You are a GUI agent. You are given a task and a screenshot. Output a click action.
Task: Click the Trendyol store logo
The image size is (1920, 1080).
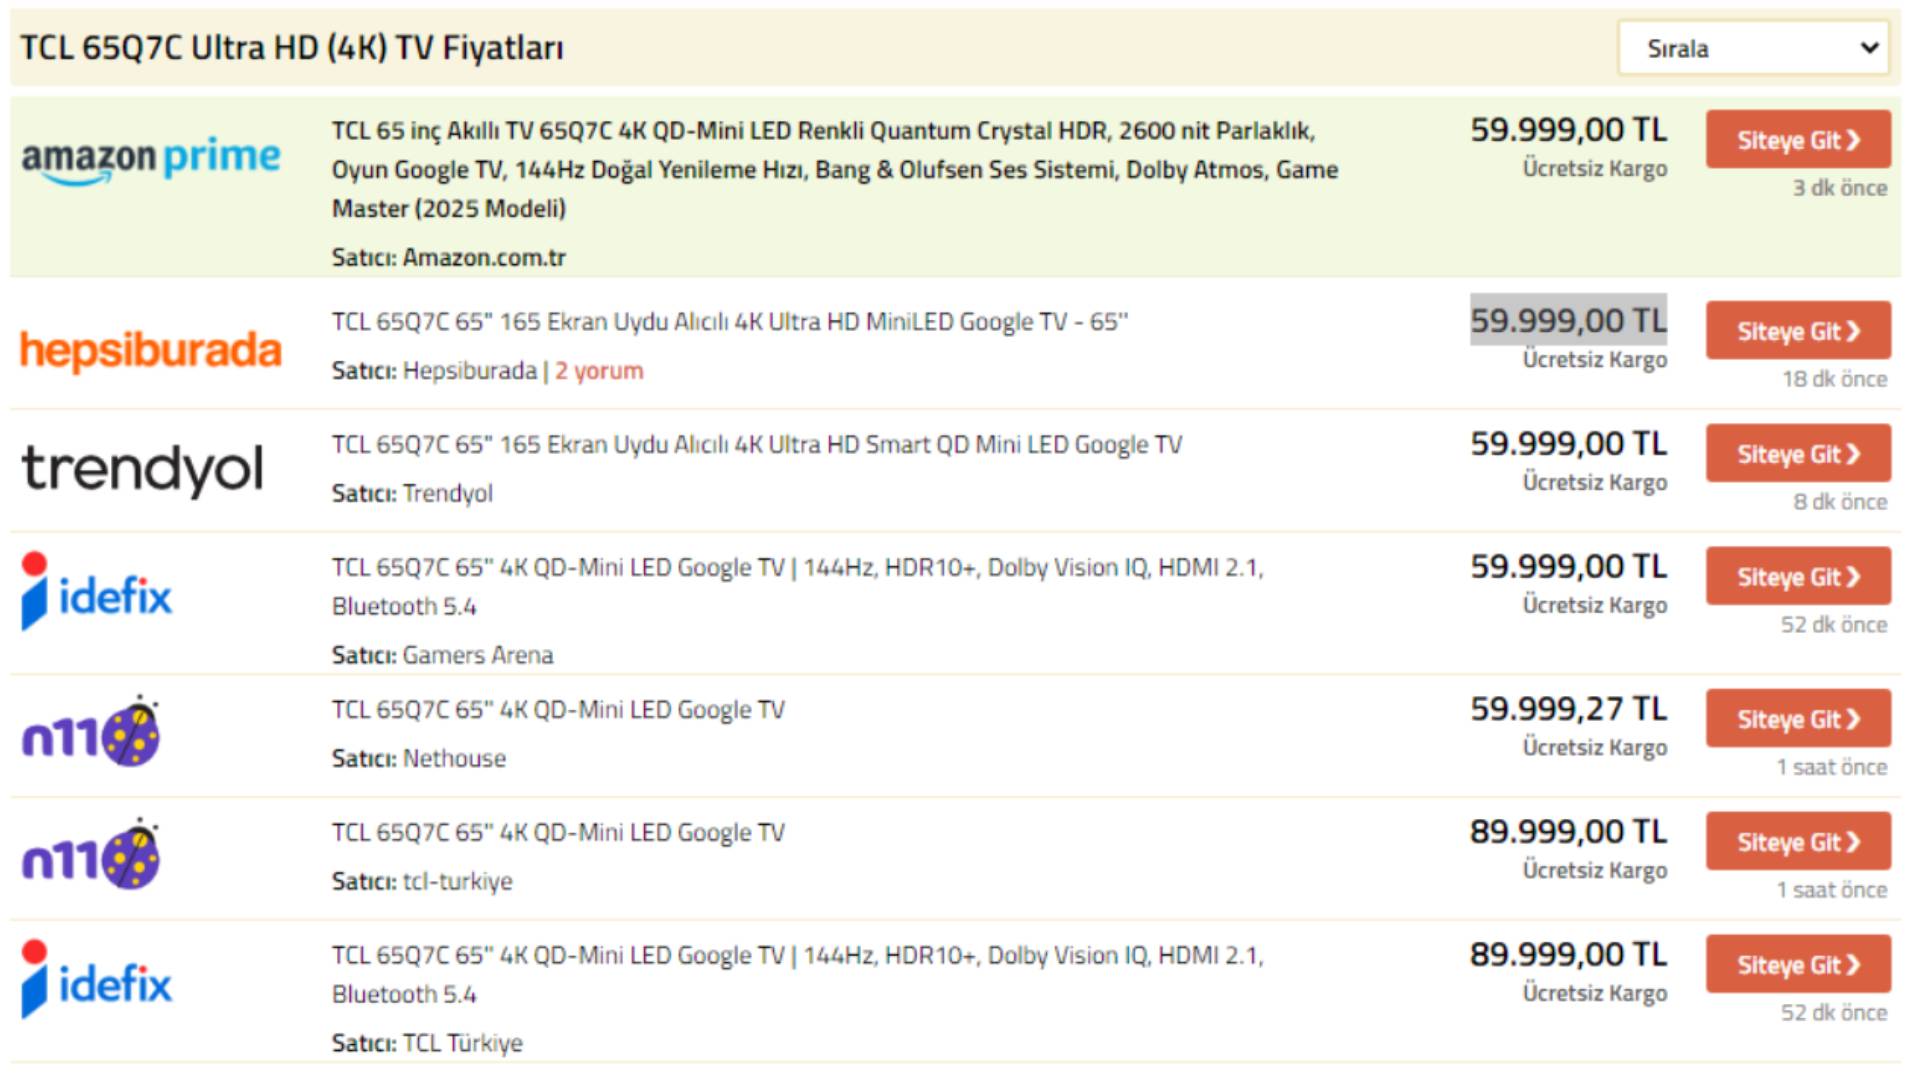pyautogui.click(x=143, y=470)
